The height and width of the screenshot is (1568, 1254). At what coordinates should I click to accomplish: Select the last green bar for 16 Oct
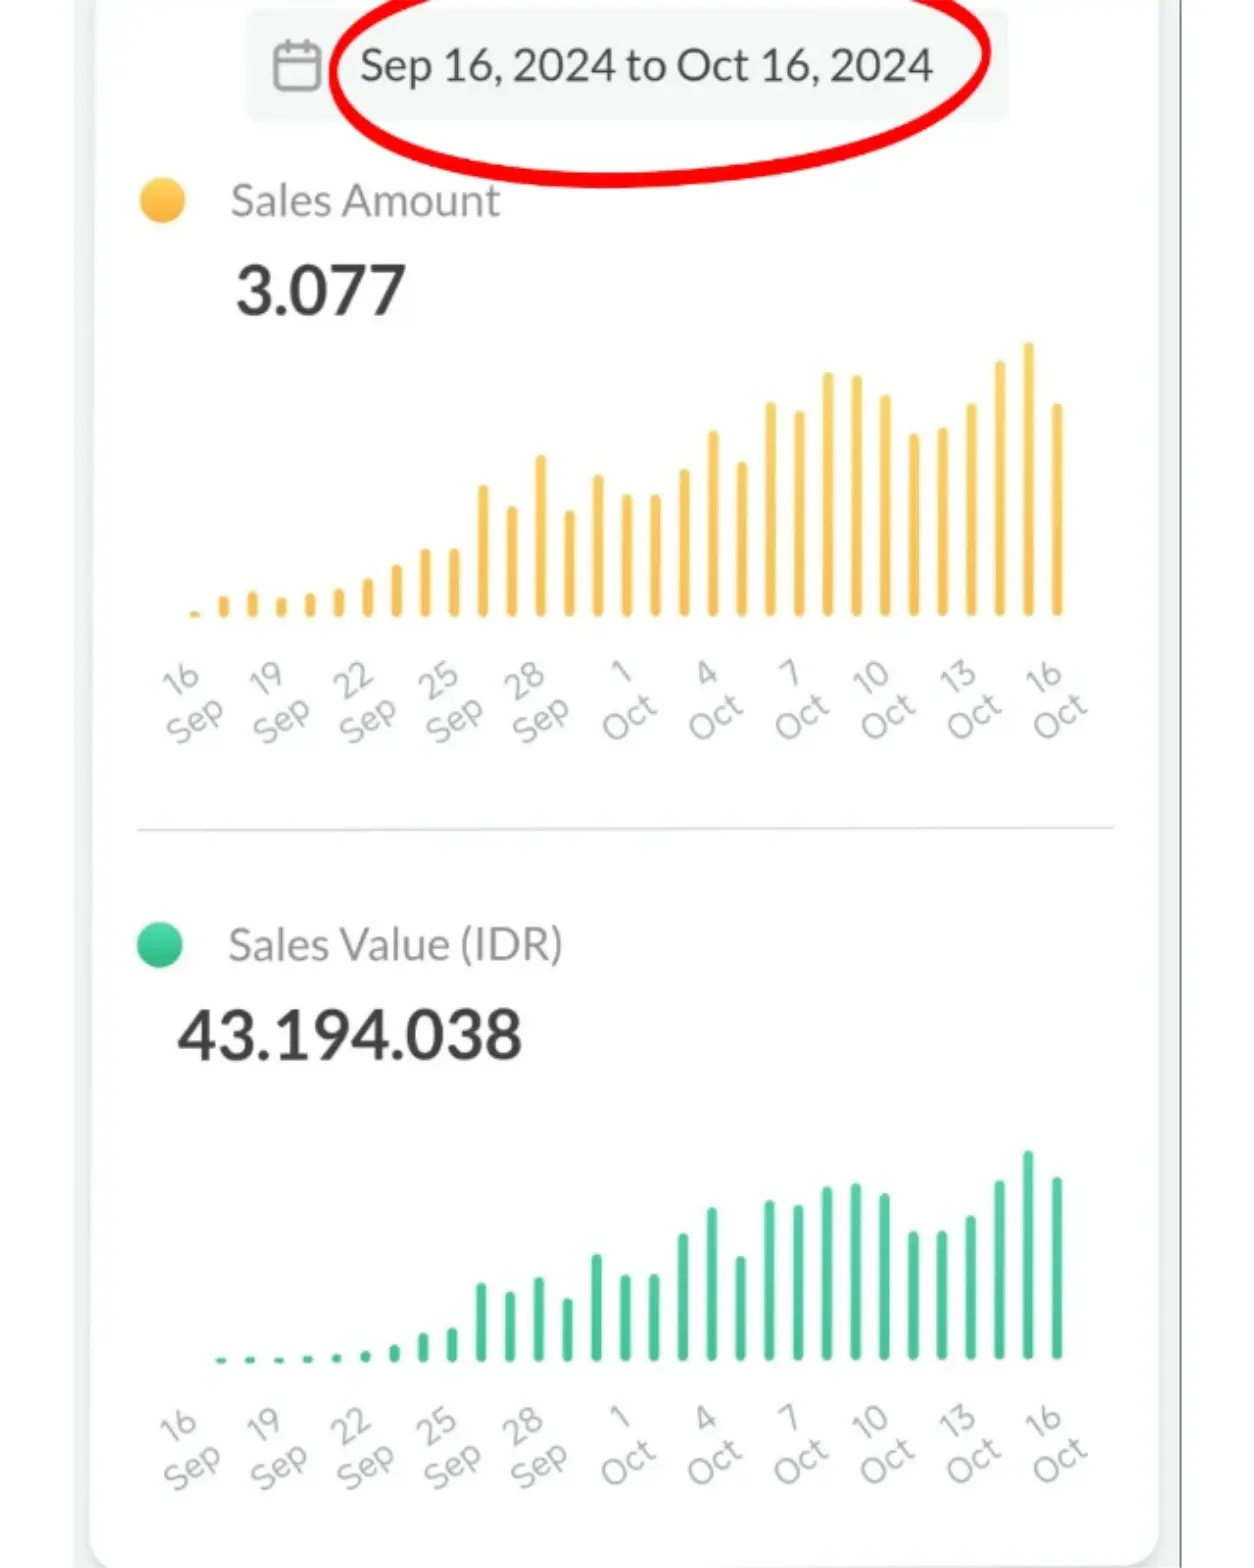1057,1268
